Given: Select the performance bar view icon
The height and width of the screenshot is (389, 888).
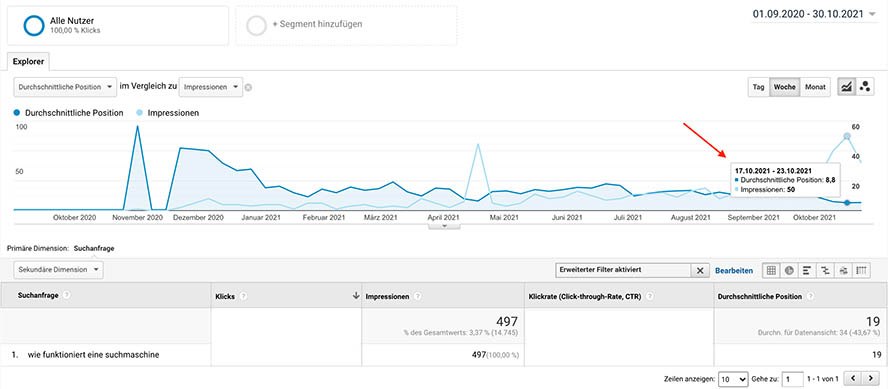Looking at the screenshot, I should (x=807, y=271).
